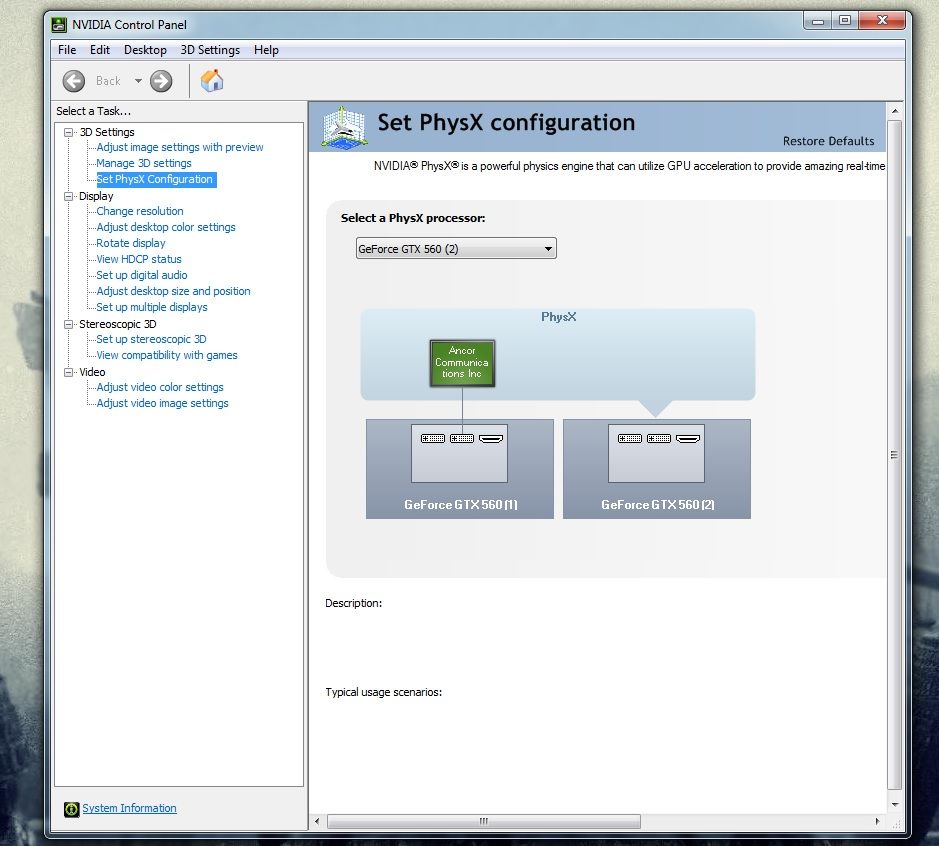Select Change resolution in task tree
939x846 pixels.
click(x=140, y=211)
